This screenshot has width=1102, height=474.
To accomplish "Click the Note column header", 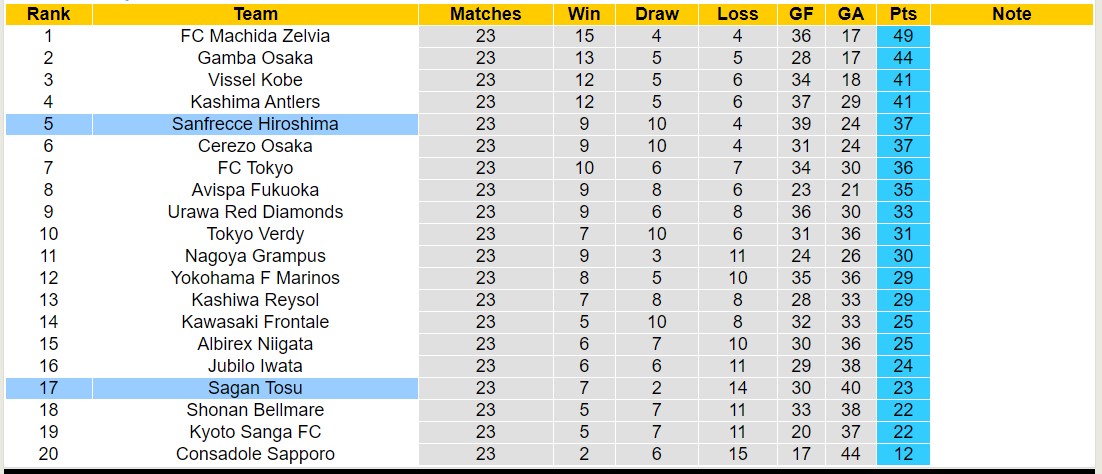I will pos(1011,14).
